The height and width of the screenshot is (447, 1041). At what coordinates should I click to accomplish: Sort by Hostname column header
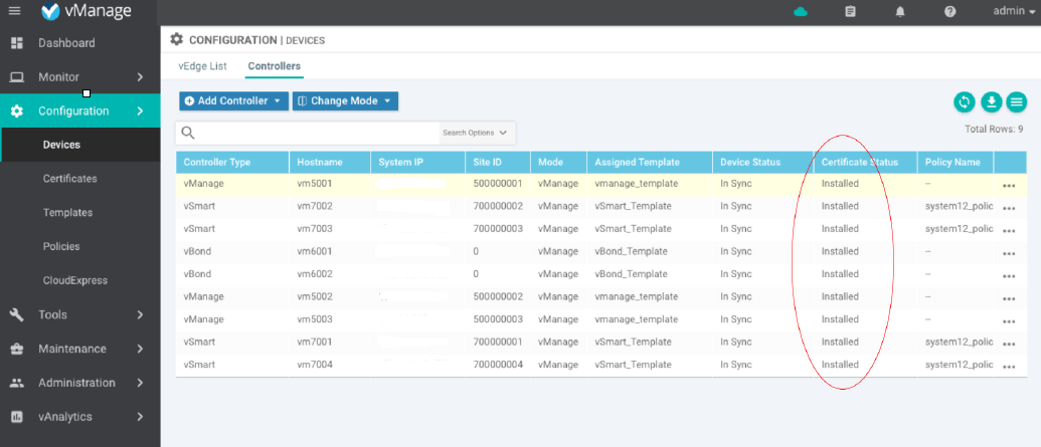(330, 162)
